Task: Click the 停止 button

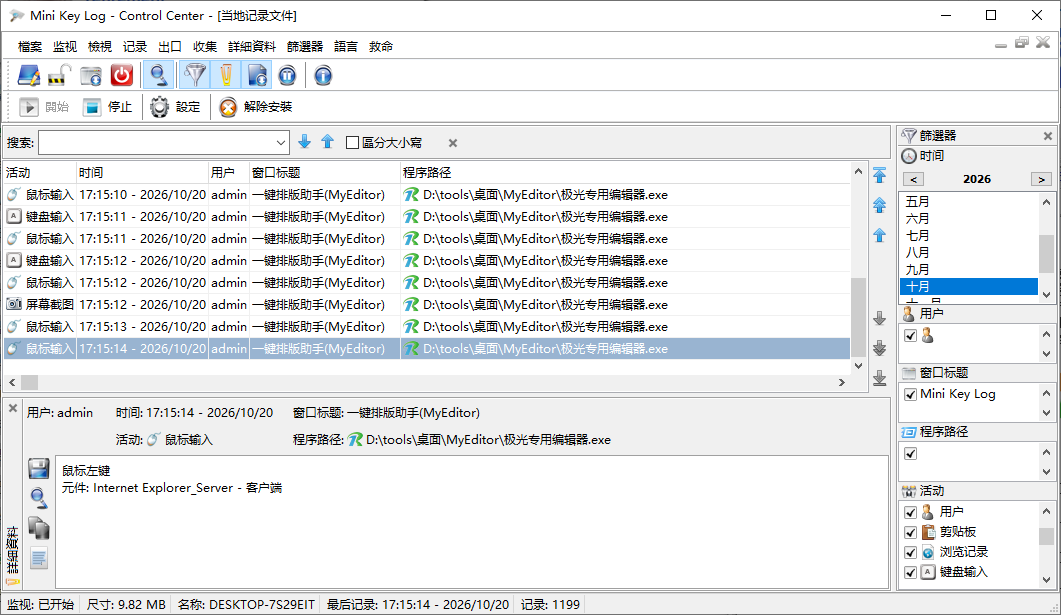Action: [107, 107]
